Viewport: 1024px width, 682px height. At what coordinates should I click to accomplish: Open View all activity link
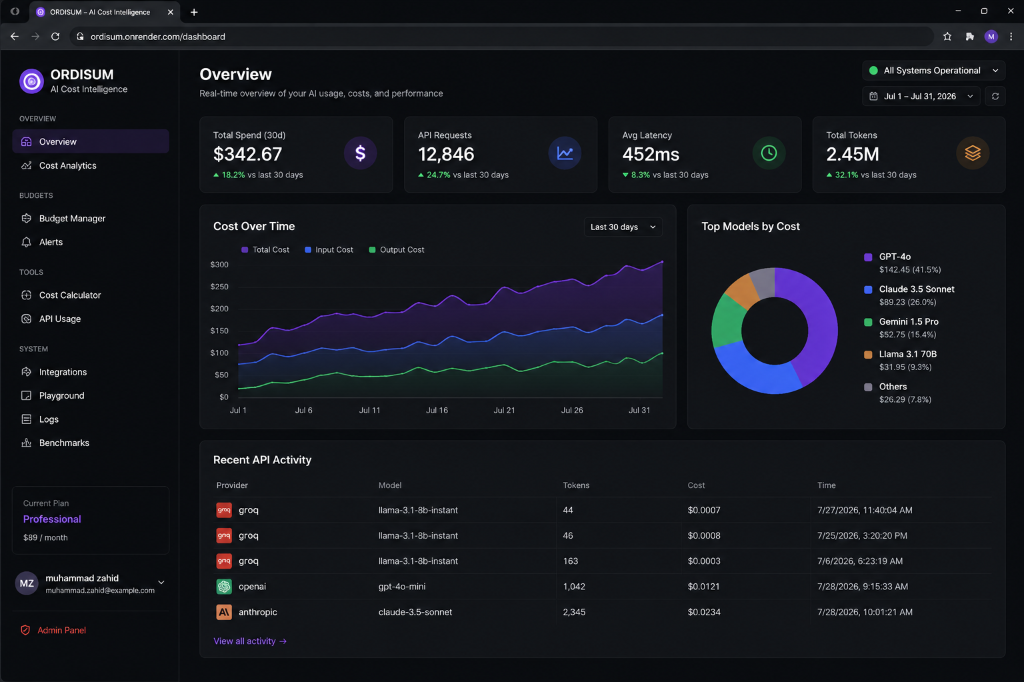coord(250,641)
